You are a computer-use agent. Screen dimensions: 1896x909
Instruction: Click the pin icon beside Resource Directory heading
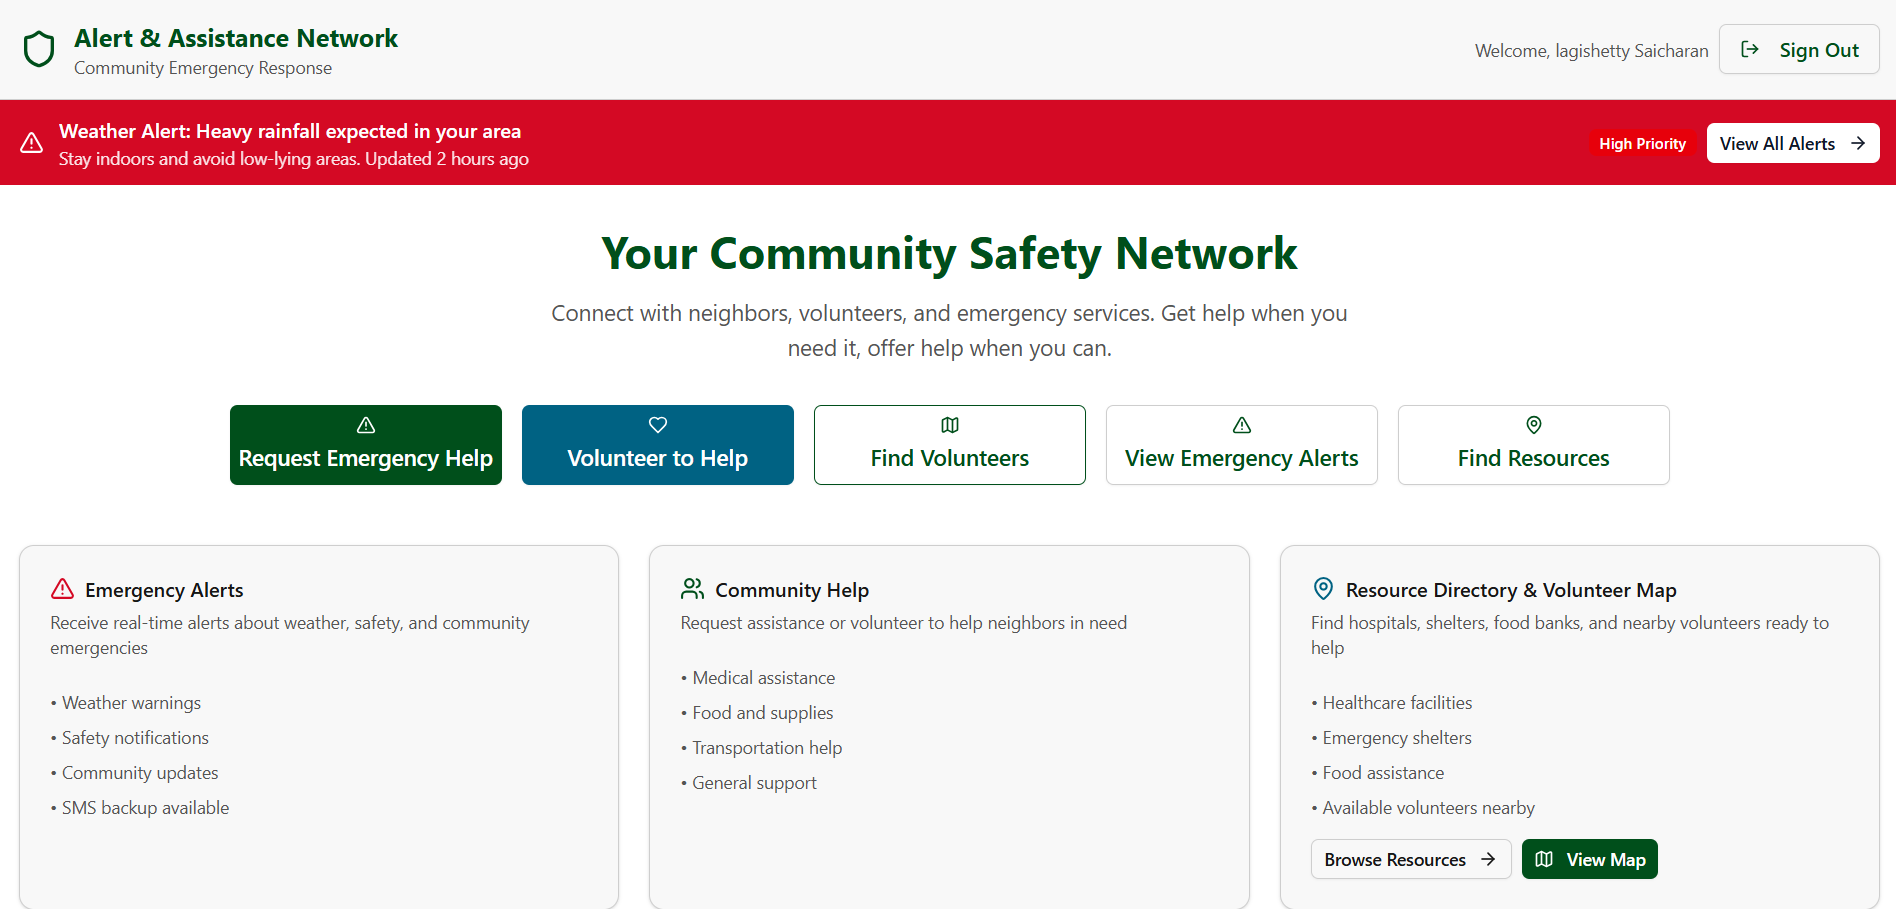1323,588
